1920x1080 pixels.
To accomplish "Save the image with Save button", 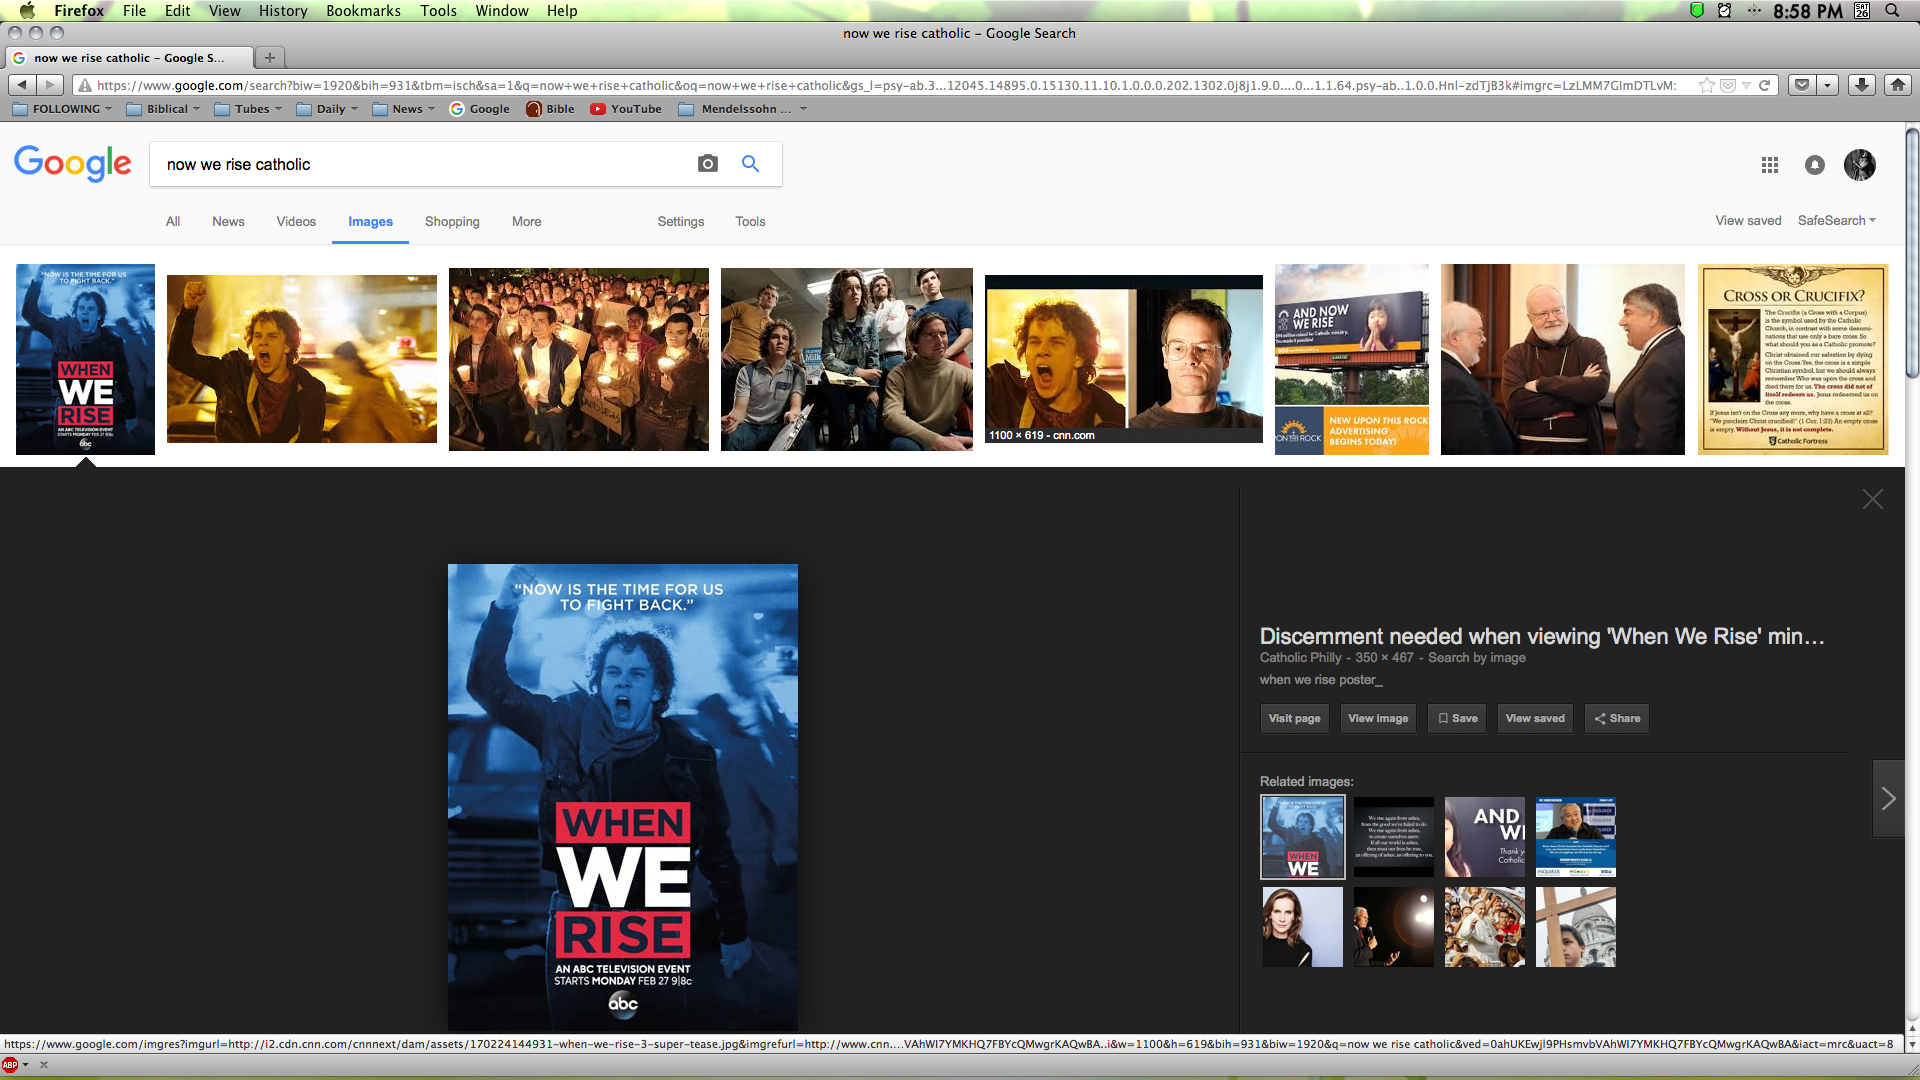I will [x=1457, y=718].
